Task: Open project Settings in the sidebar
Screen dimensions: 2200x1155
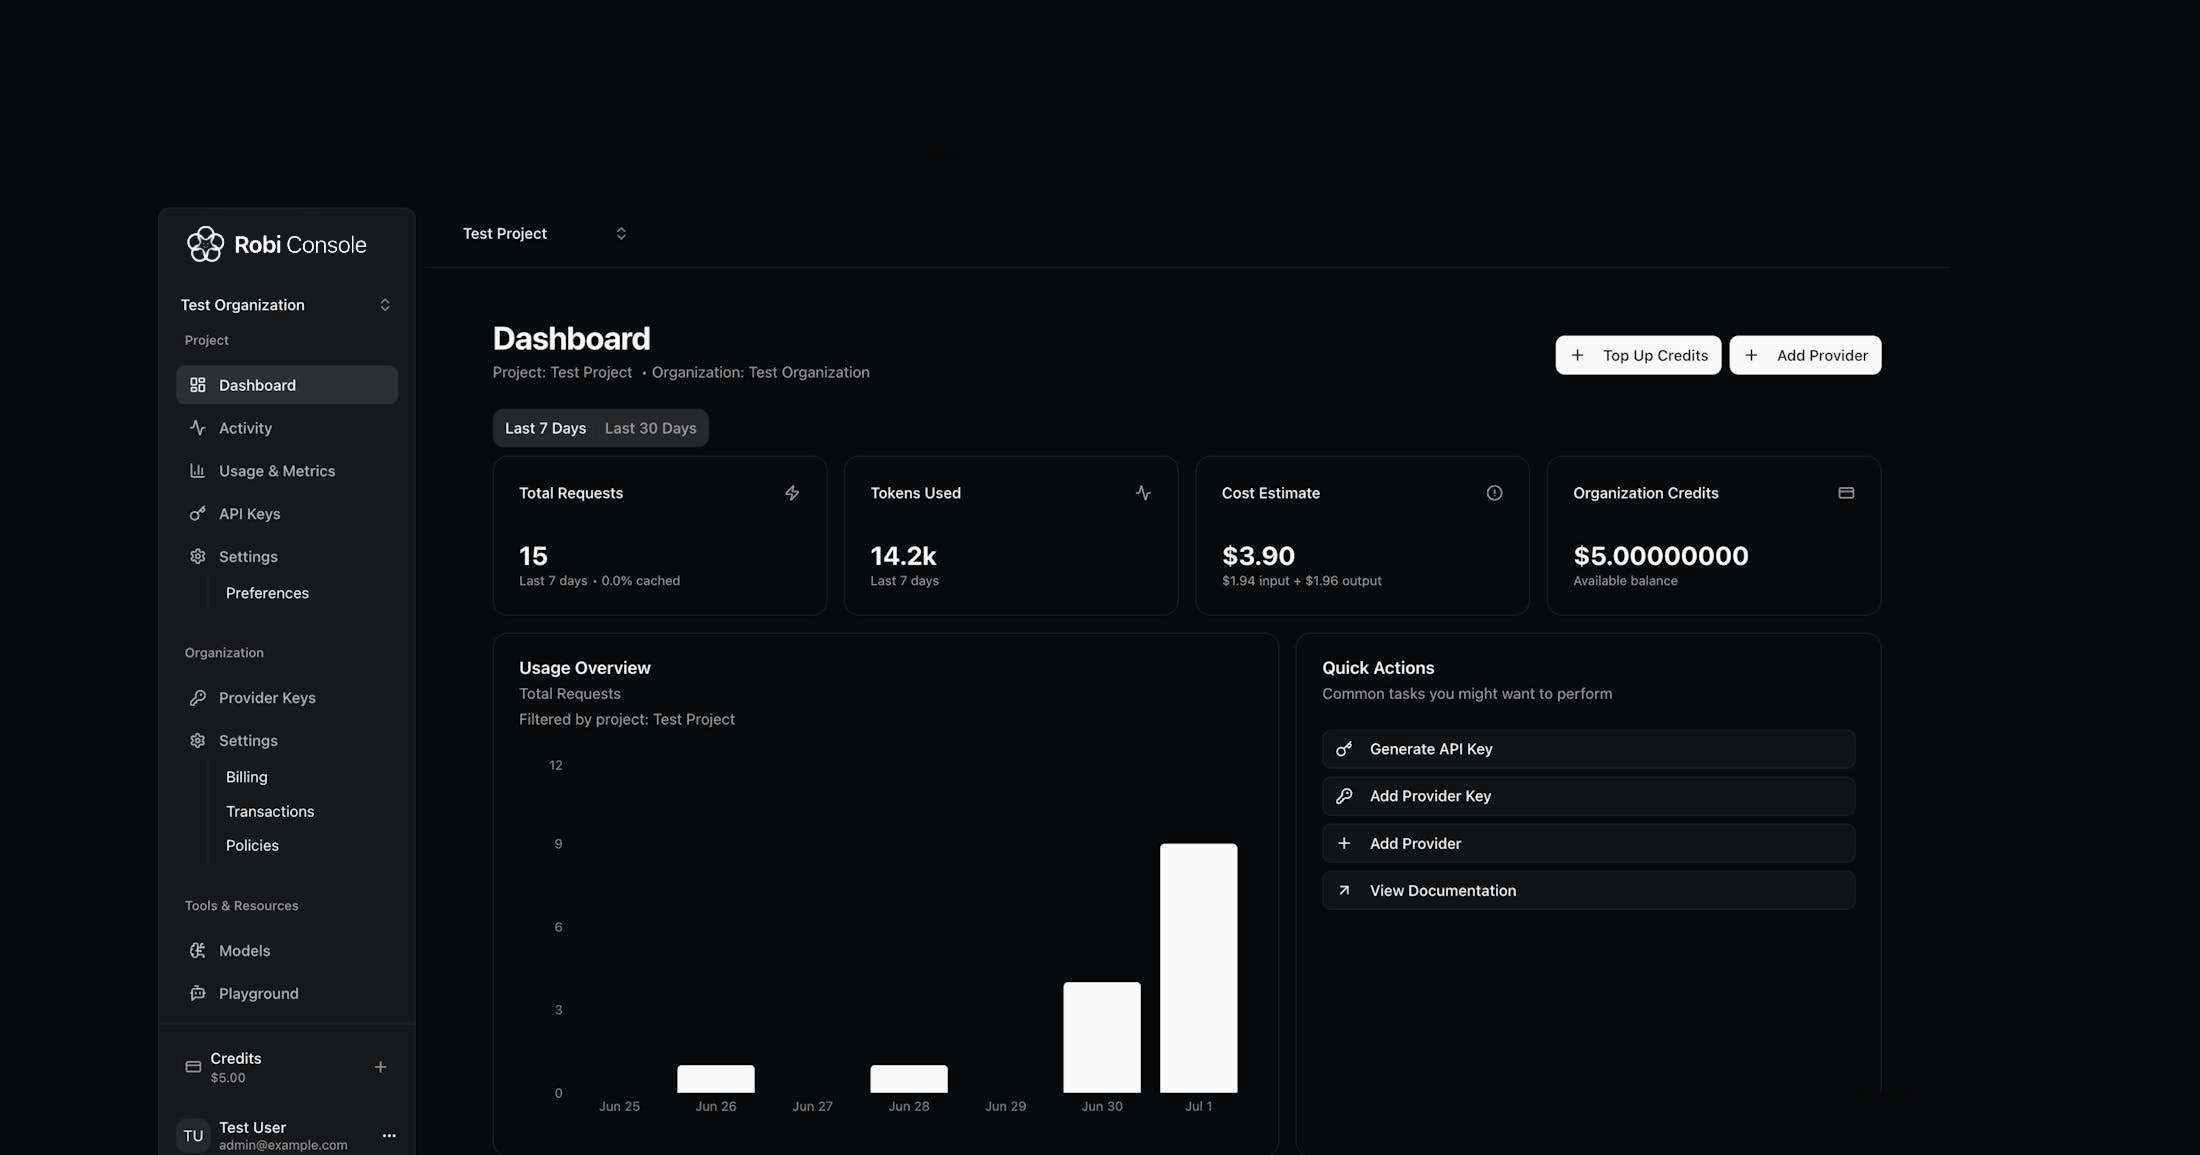Action: [248, 557]
